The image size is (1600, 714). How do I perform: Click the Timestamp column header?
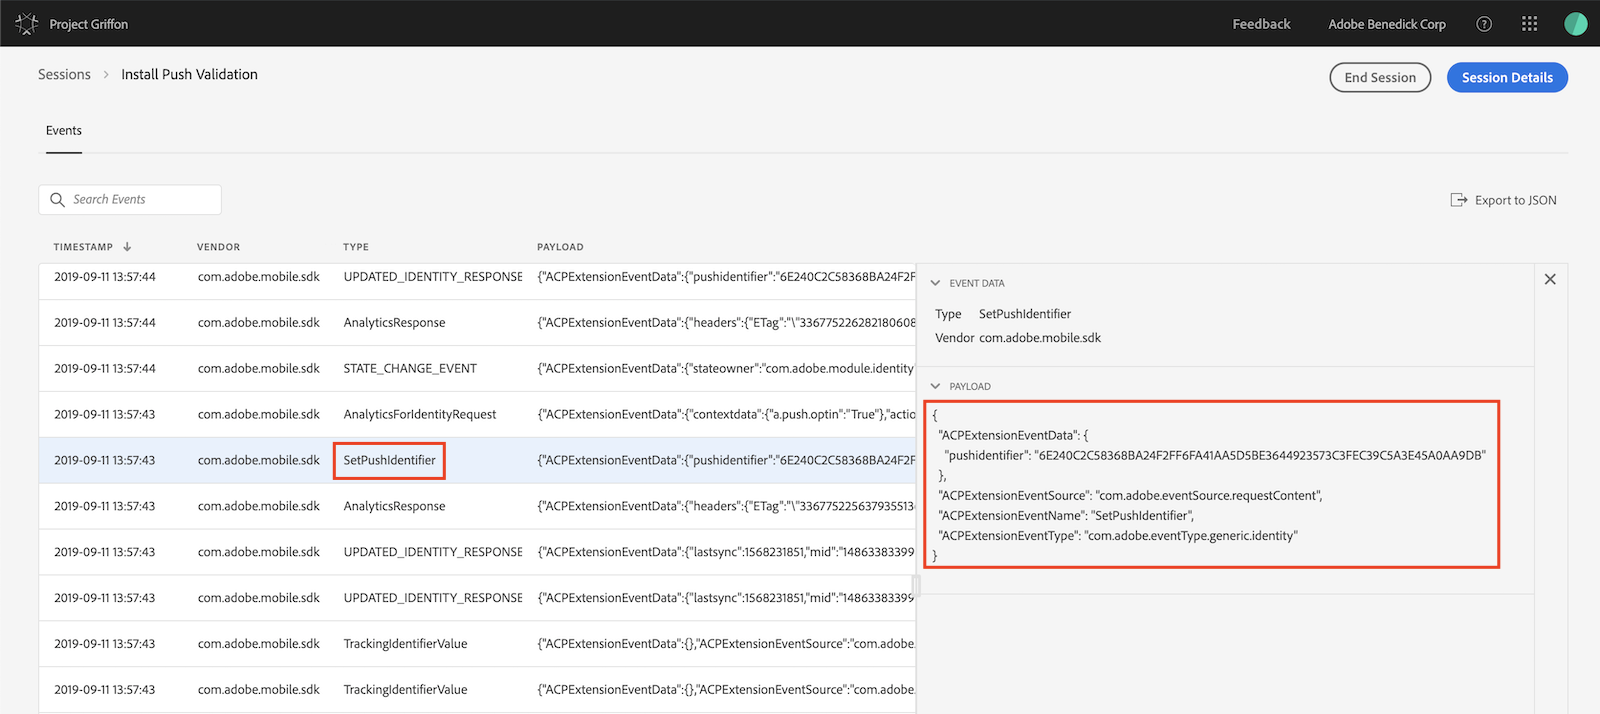[83, 247]
